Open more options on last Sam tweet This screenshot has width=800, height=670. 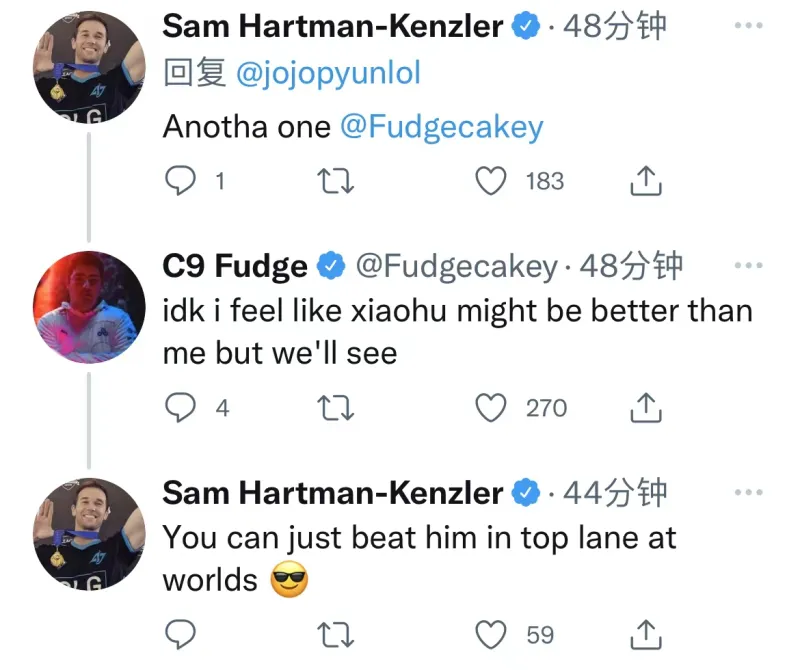tap(748, 492)
